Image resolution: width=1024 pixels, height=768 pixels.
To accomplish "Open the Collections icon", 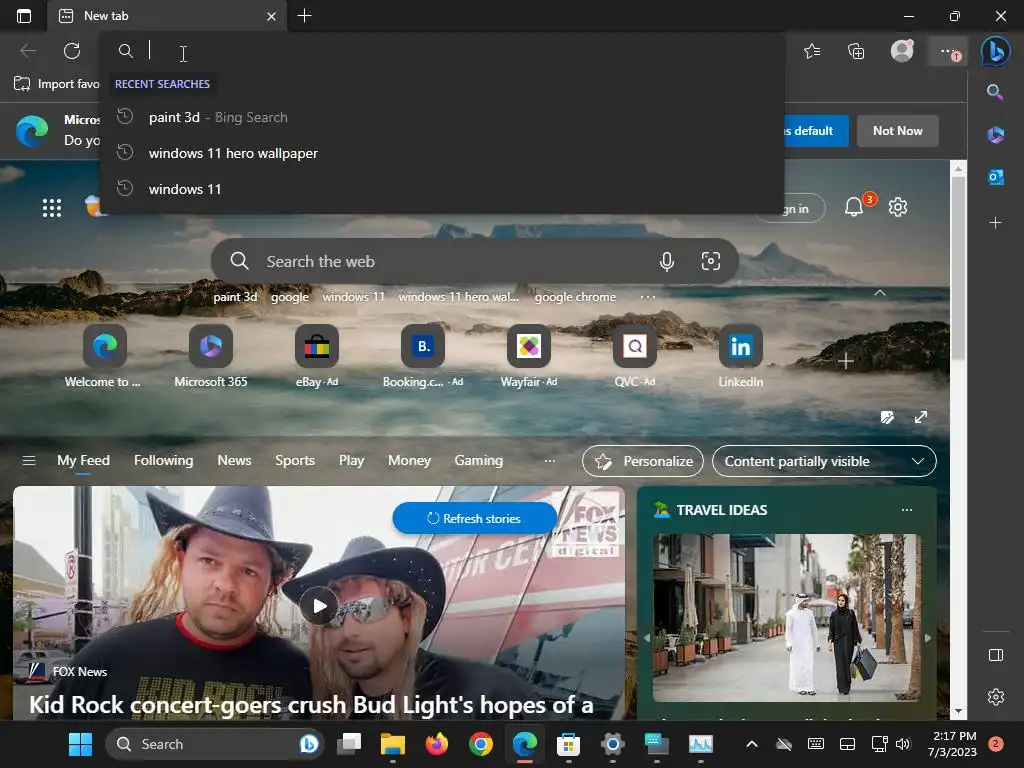I will point(856,51).
